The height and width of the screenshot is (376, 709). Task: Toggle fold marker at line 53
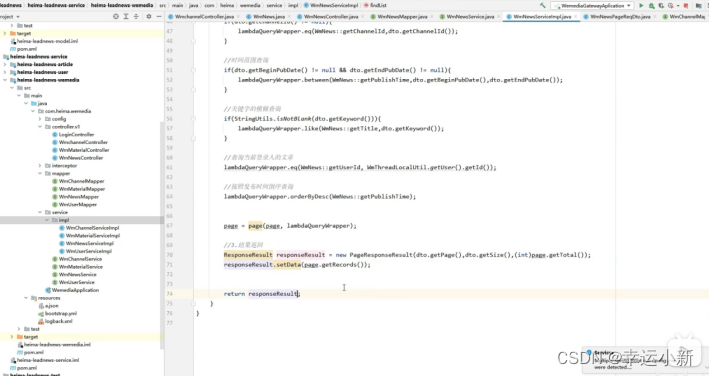(x=194, y=89)
